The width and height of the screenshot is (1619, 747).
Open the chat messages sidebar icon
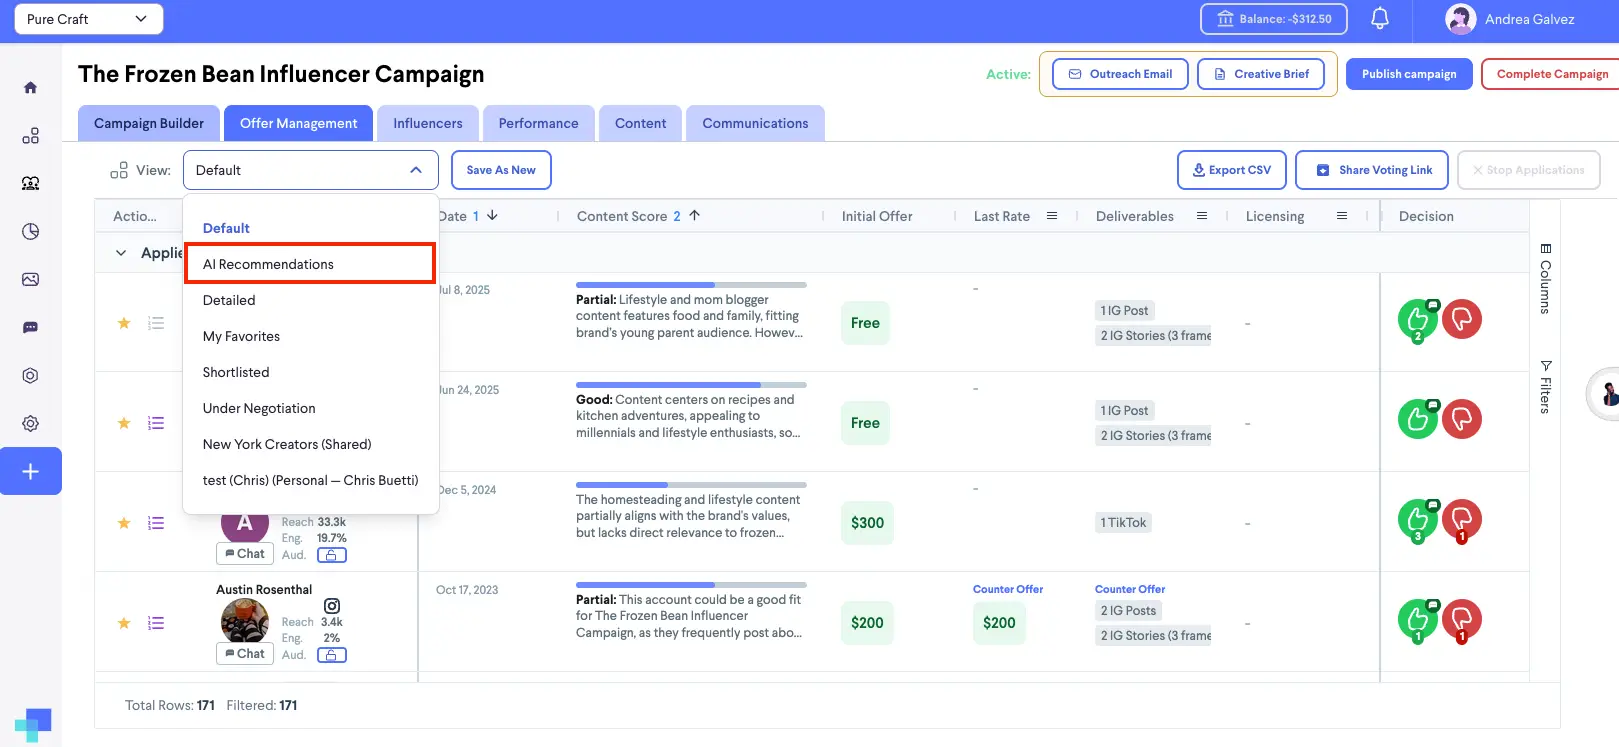[31, 327]
